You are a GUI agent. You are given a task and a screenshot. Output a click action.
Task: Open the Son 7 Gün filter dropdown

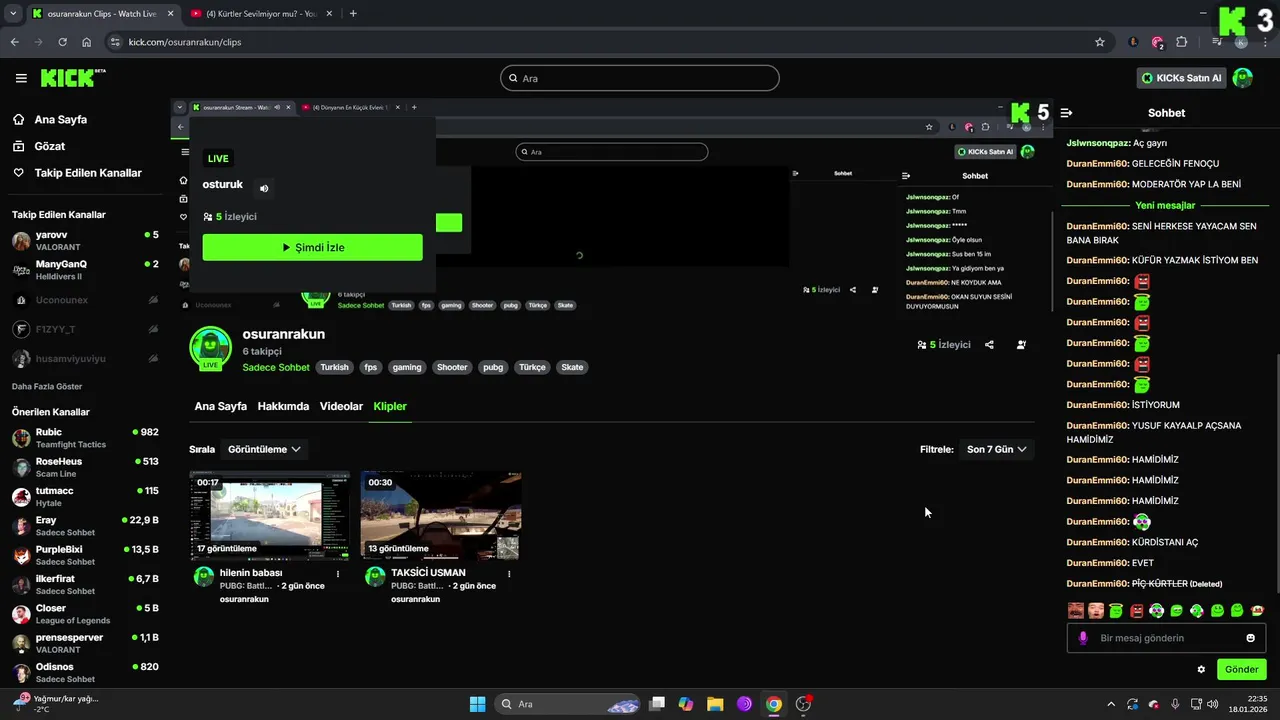996,450
